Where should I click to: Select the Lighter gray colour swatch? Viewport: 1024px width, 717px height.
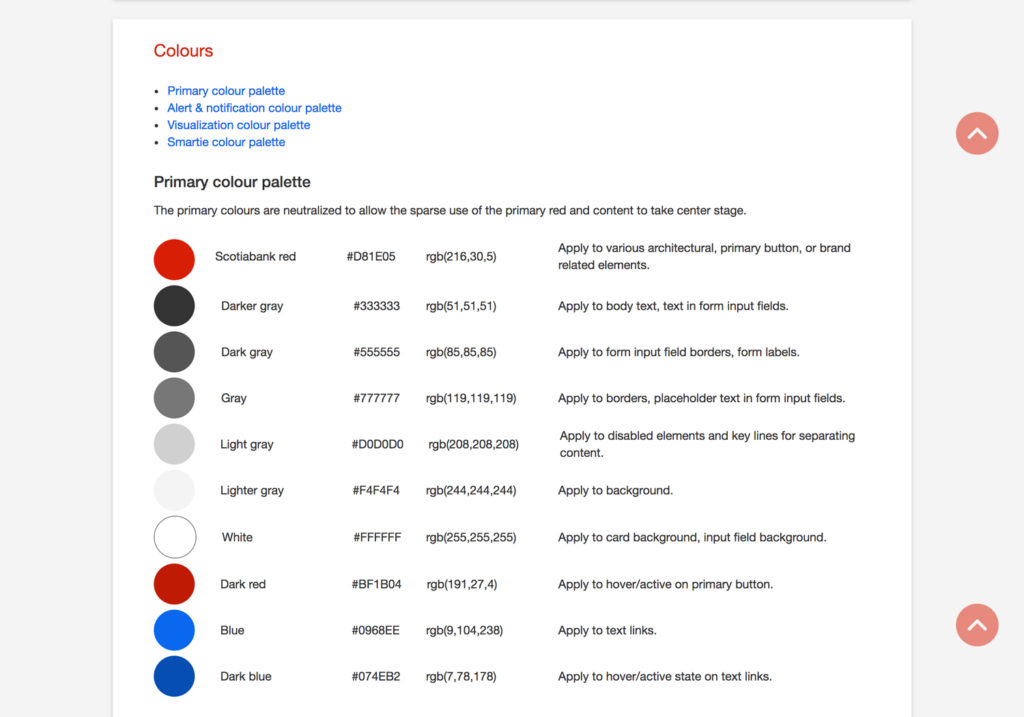pos(174,490)
